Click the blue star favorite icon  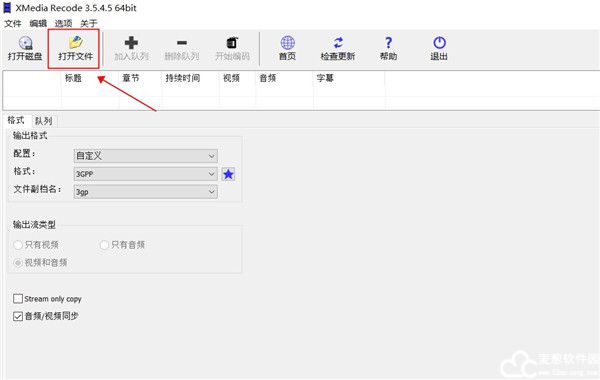[228, 175]
